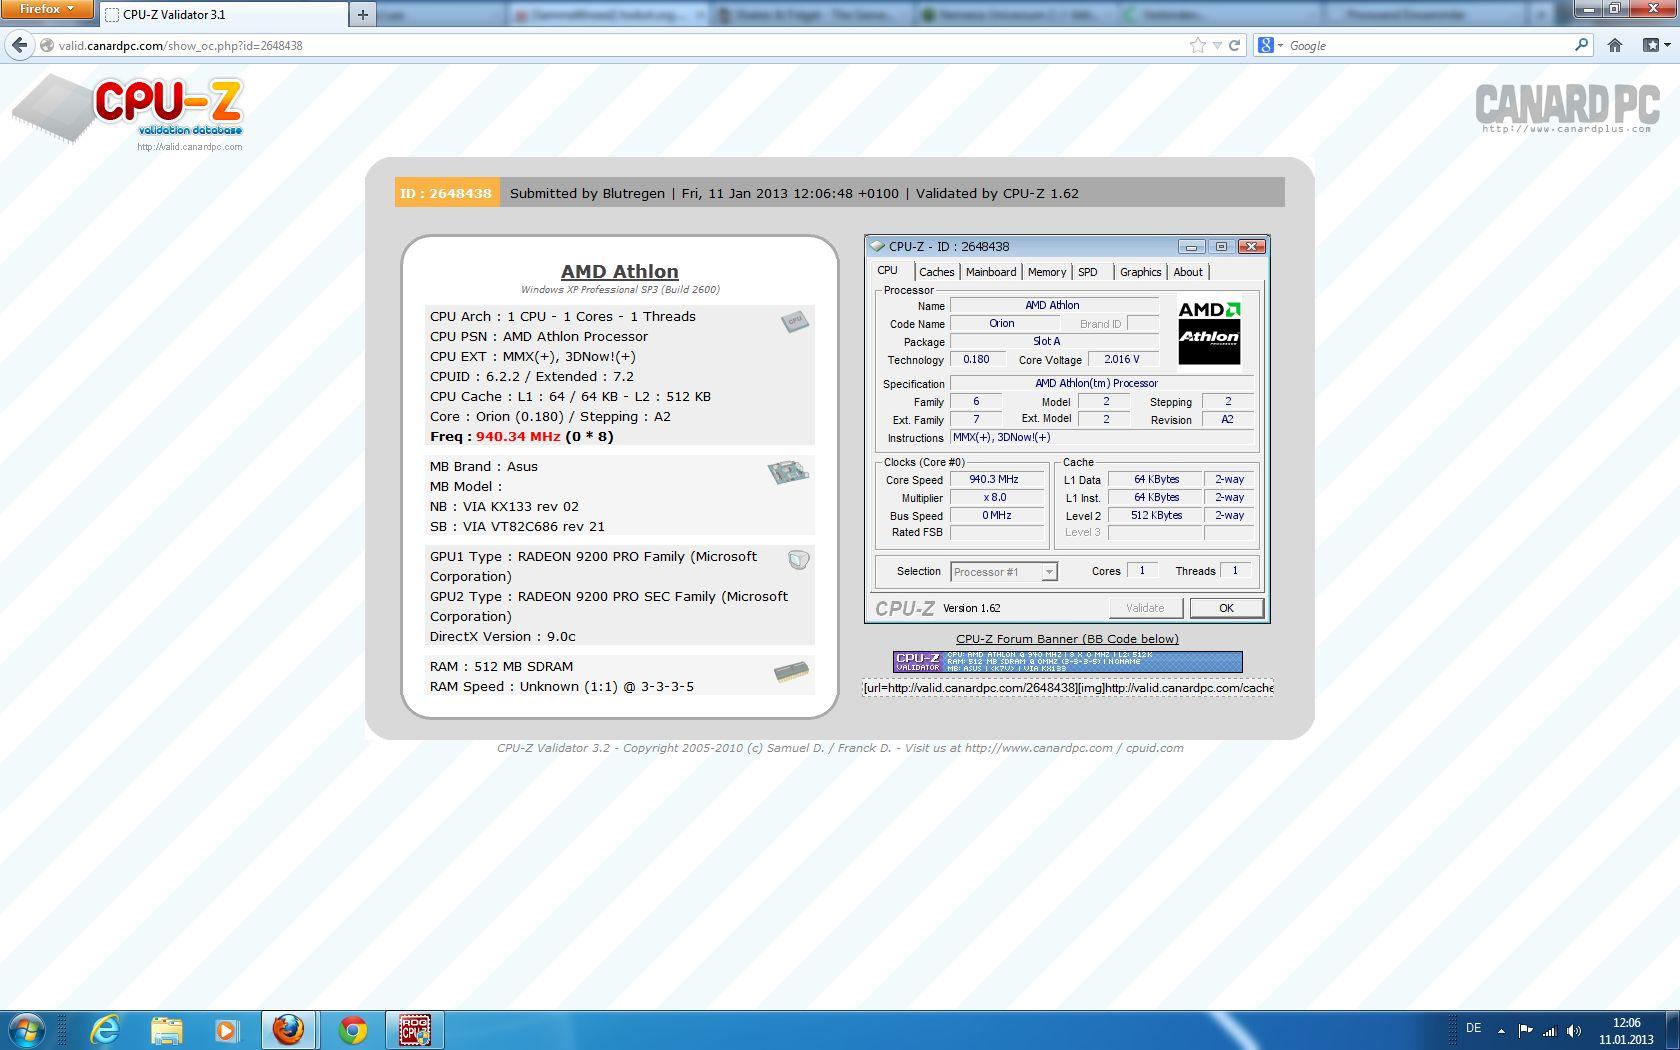1680x1050 pixels.
Task: Click the OK button in CPU-Z
Action: point(1226,608)
